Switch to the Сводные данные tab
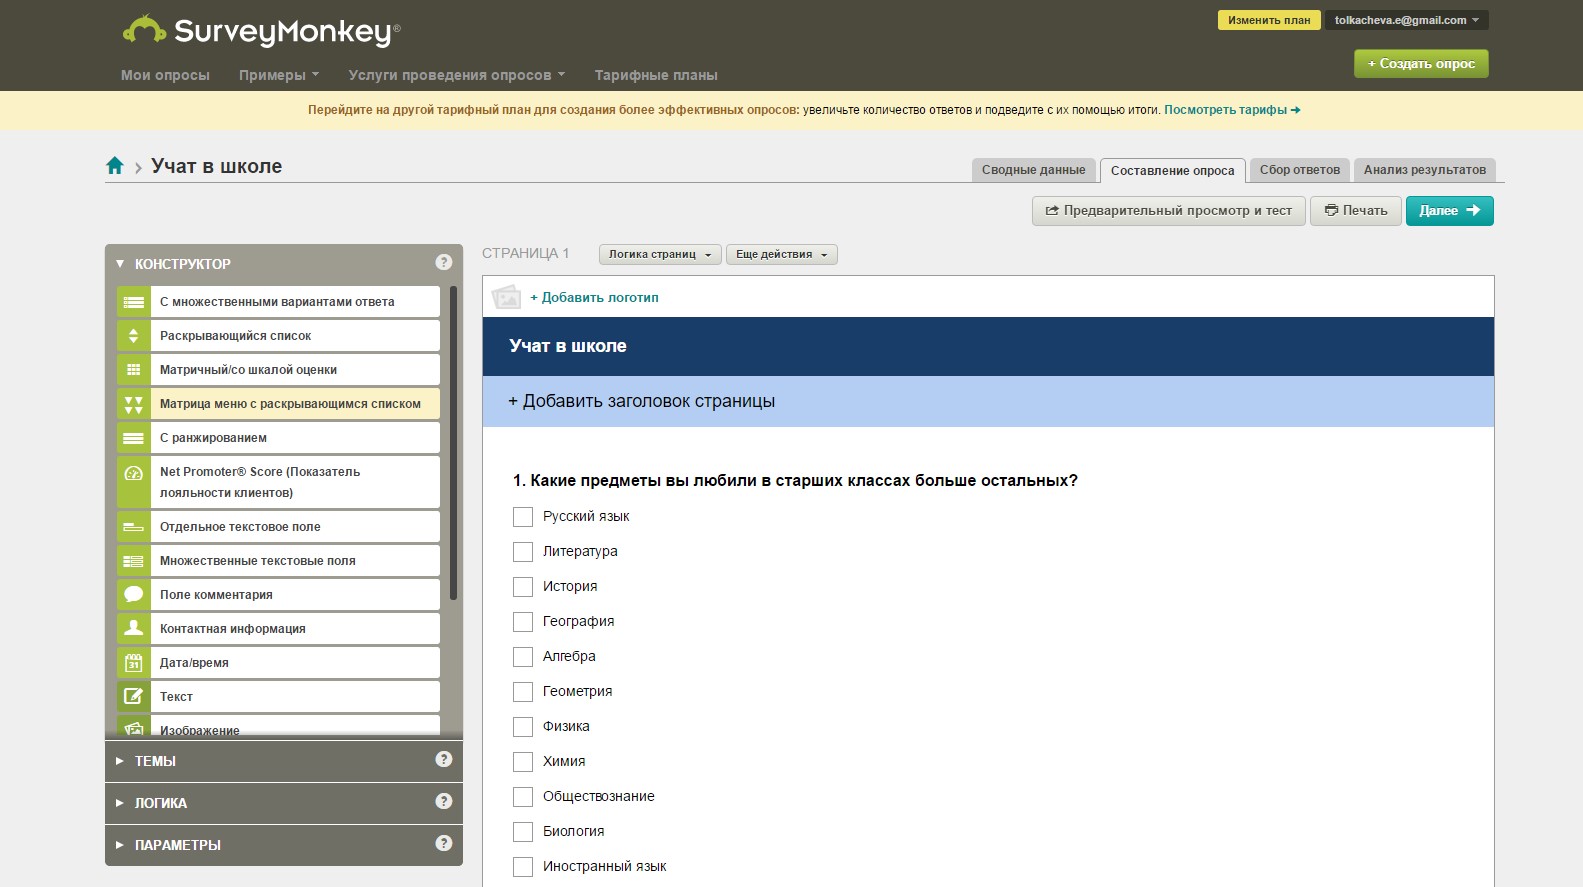This screenshot has height=887, width=1583. (x=1034, y=170)
